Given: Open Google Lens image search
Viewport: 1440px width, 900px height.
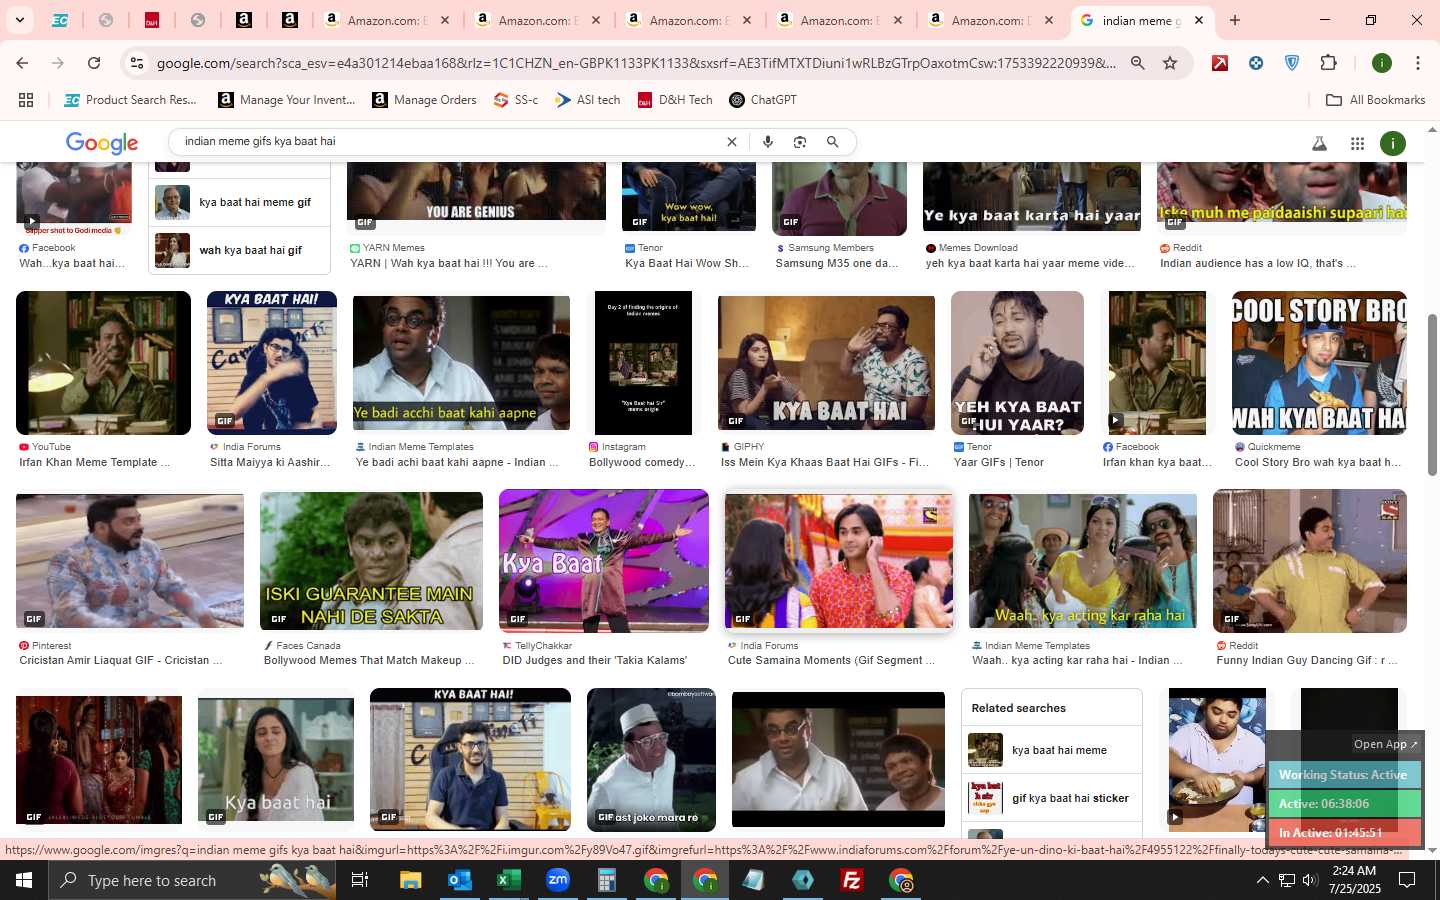Looking at the screenshot, I should (x=800, y=142).
